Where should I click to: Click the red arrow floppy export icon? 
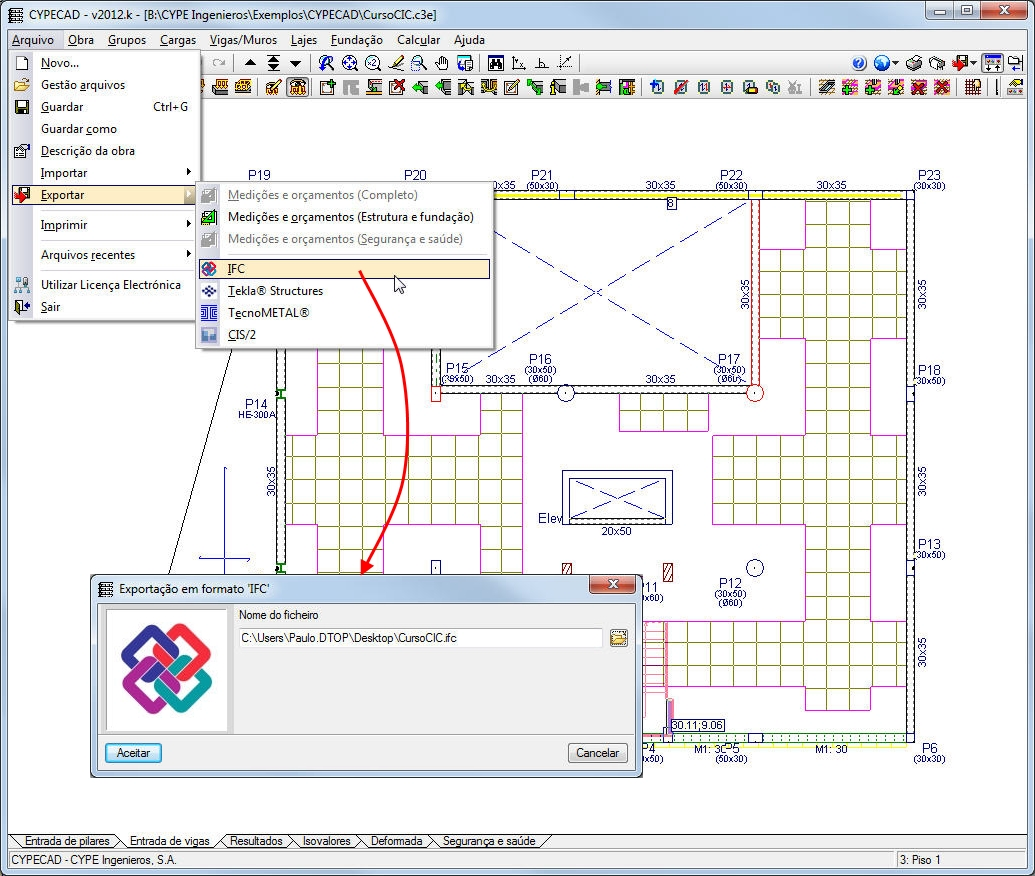coord(960,63)
